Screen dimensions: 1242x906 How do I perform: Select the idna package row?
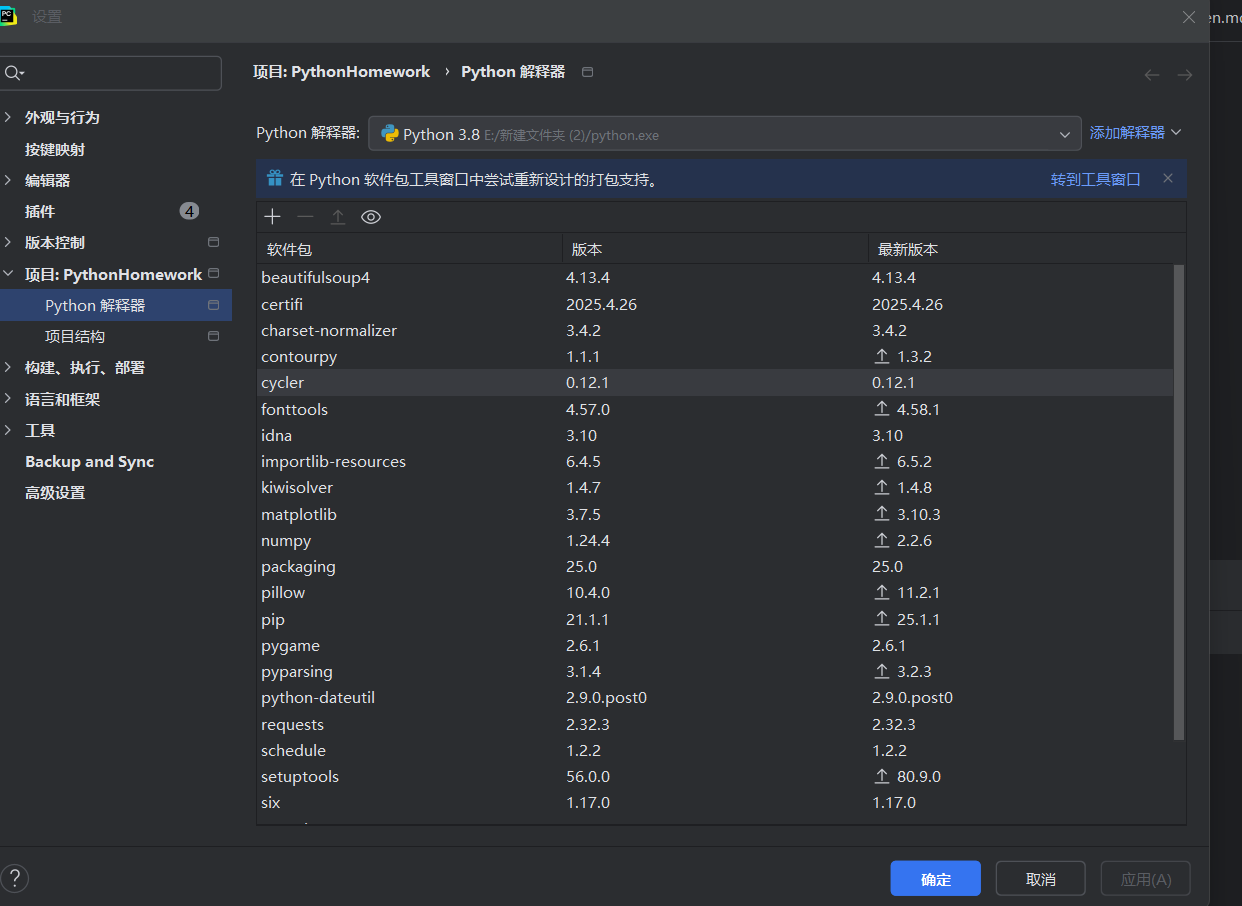[715, 435]
